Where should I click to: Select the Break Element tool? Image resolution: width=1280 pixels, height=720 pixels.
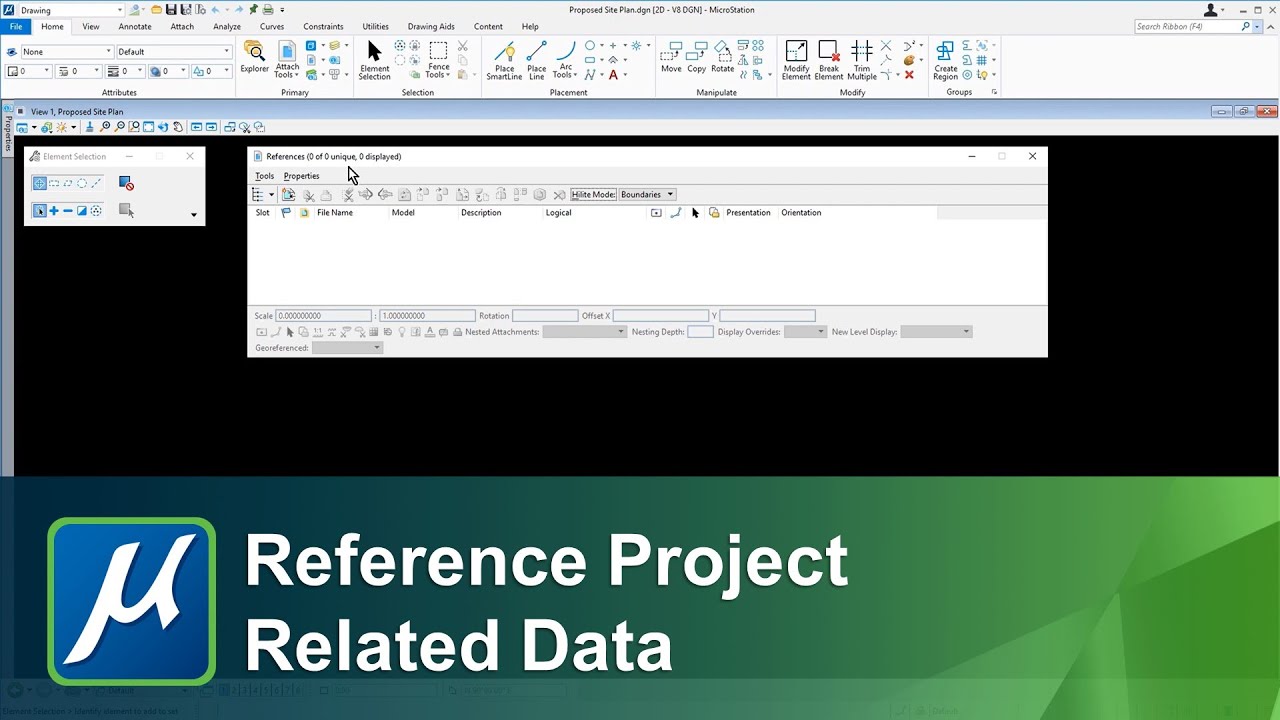tap(829, 60)
